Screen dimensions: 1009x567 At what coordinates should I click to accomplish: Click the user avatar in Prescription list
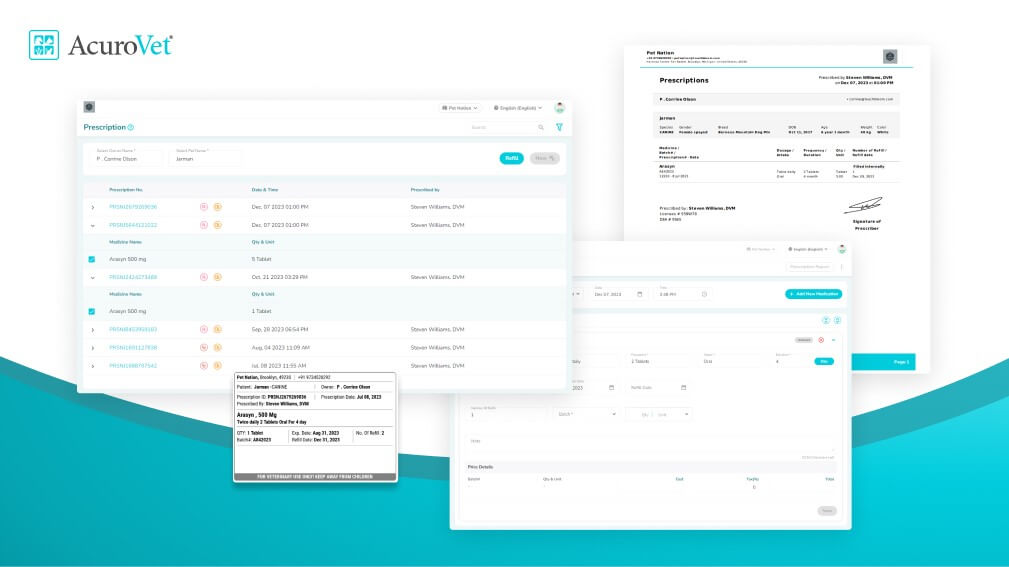tap(559, 107)
